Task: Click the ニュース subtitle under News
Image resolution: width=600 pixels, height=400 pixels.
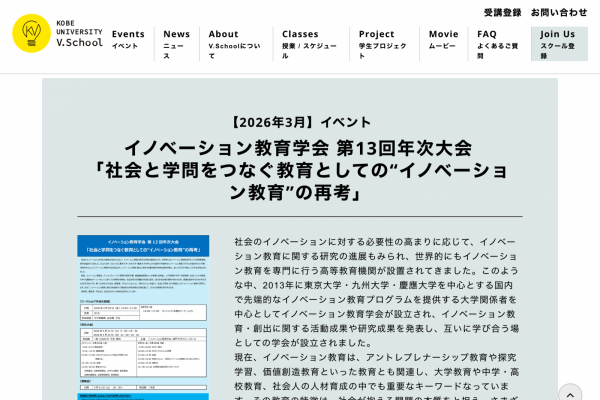Action: [173, 50]
